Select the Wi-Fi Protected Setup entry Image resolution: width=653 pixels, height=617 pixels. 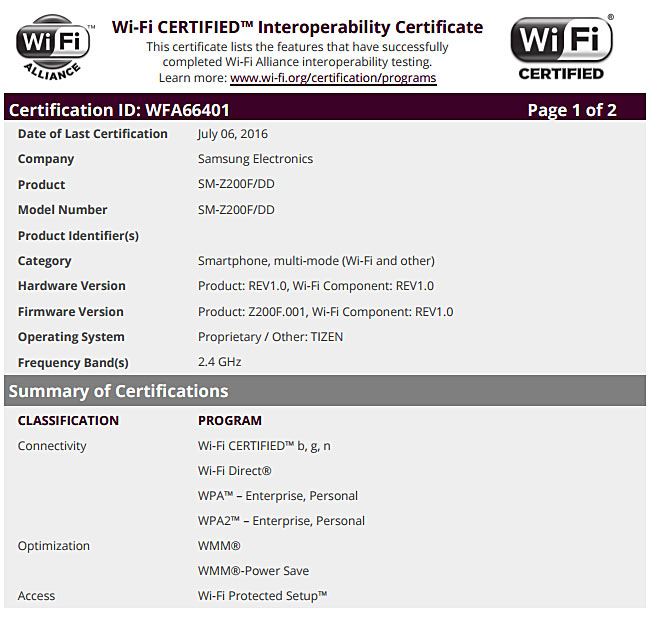coord(262,596)
